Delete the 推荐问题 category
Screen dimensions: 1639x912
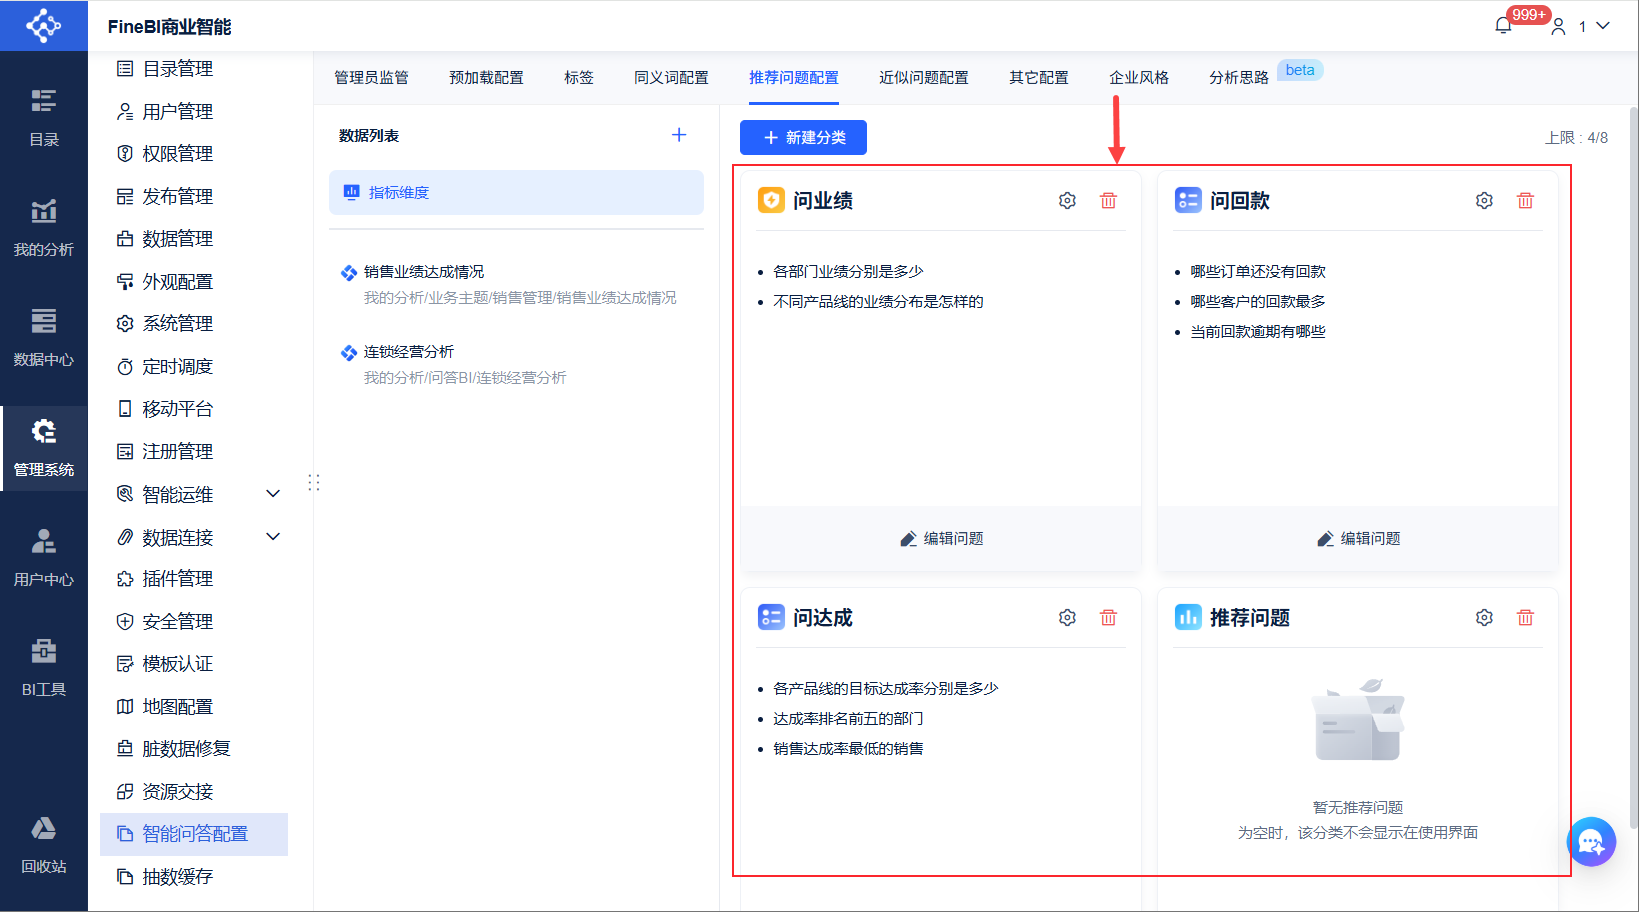coord(1525,618)
